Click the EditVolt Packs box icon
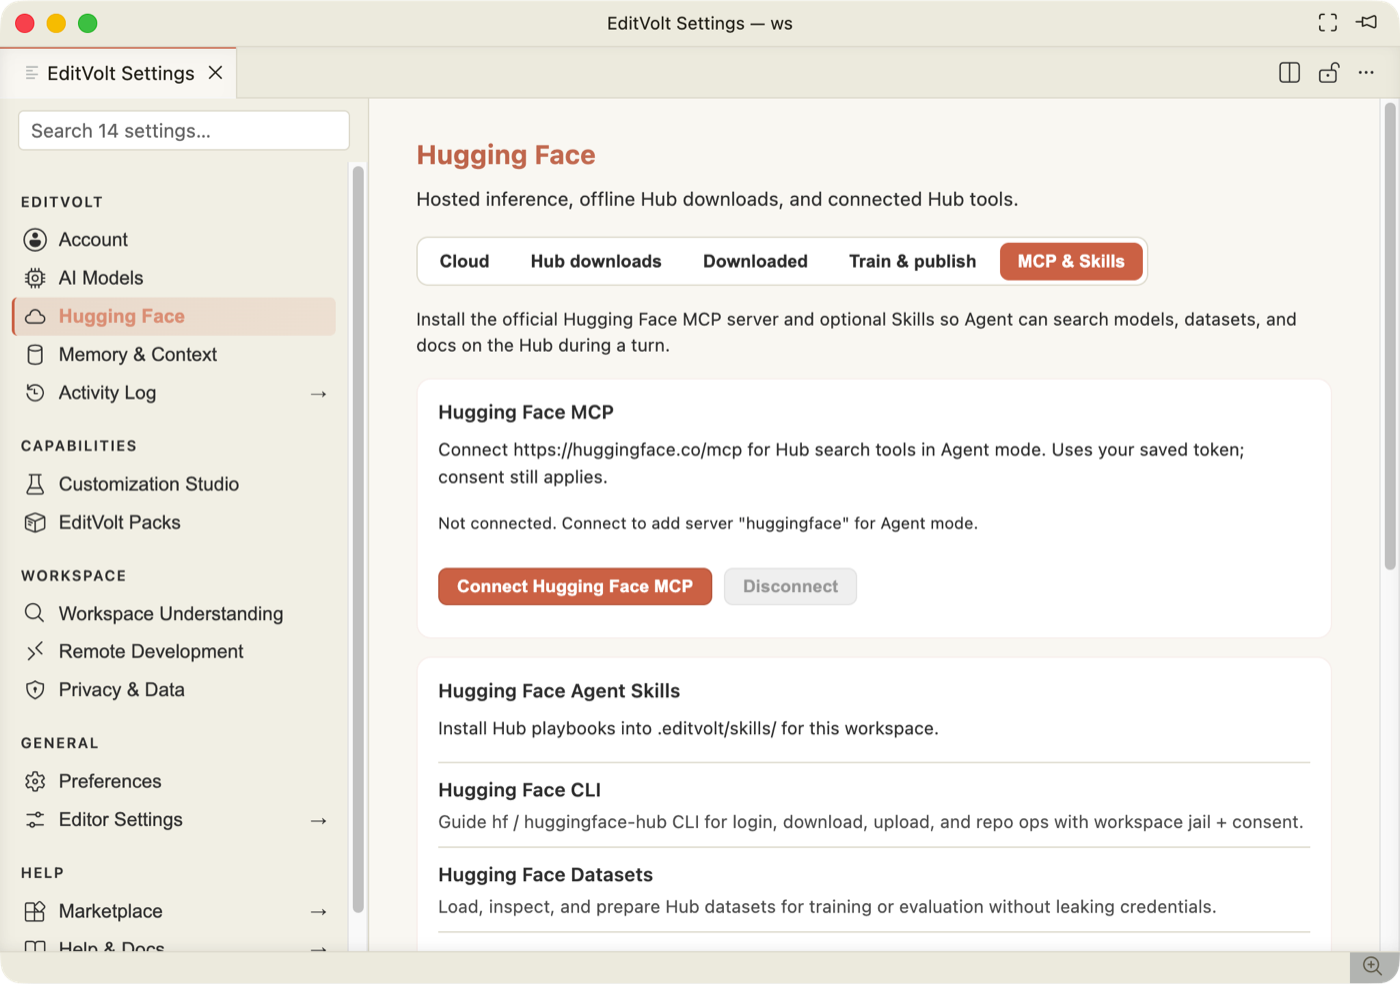1400x984 pixels. (35, 522)
